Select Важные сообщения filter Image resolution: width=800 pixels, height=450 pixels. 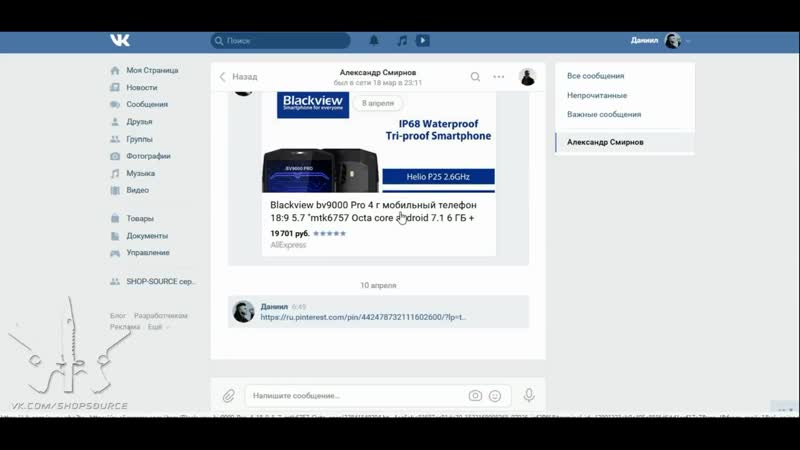point(604,114)
